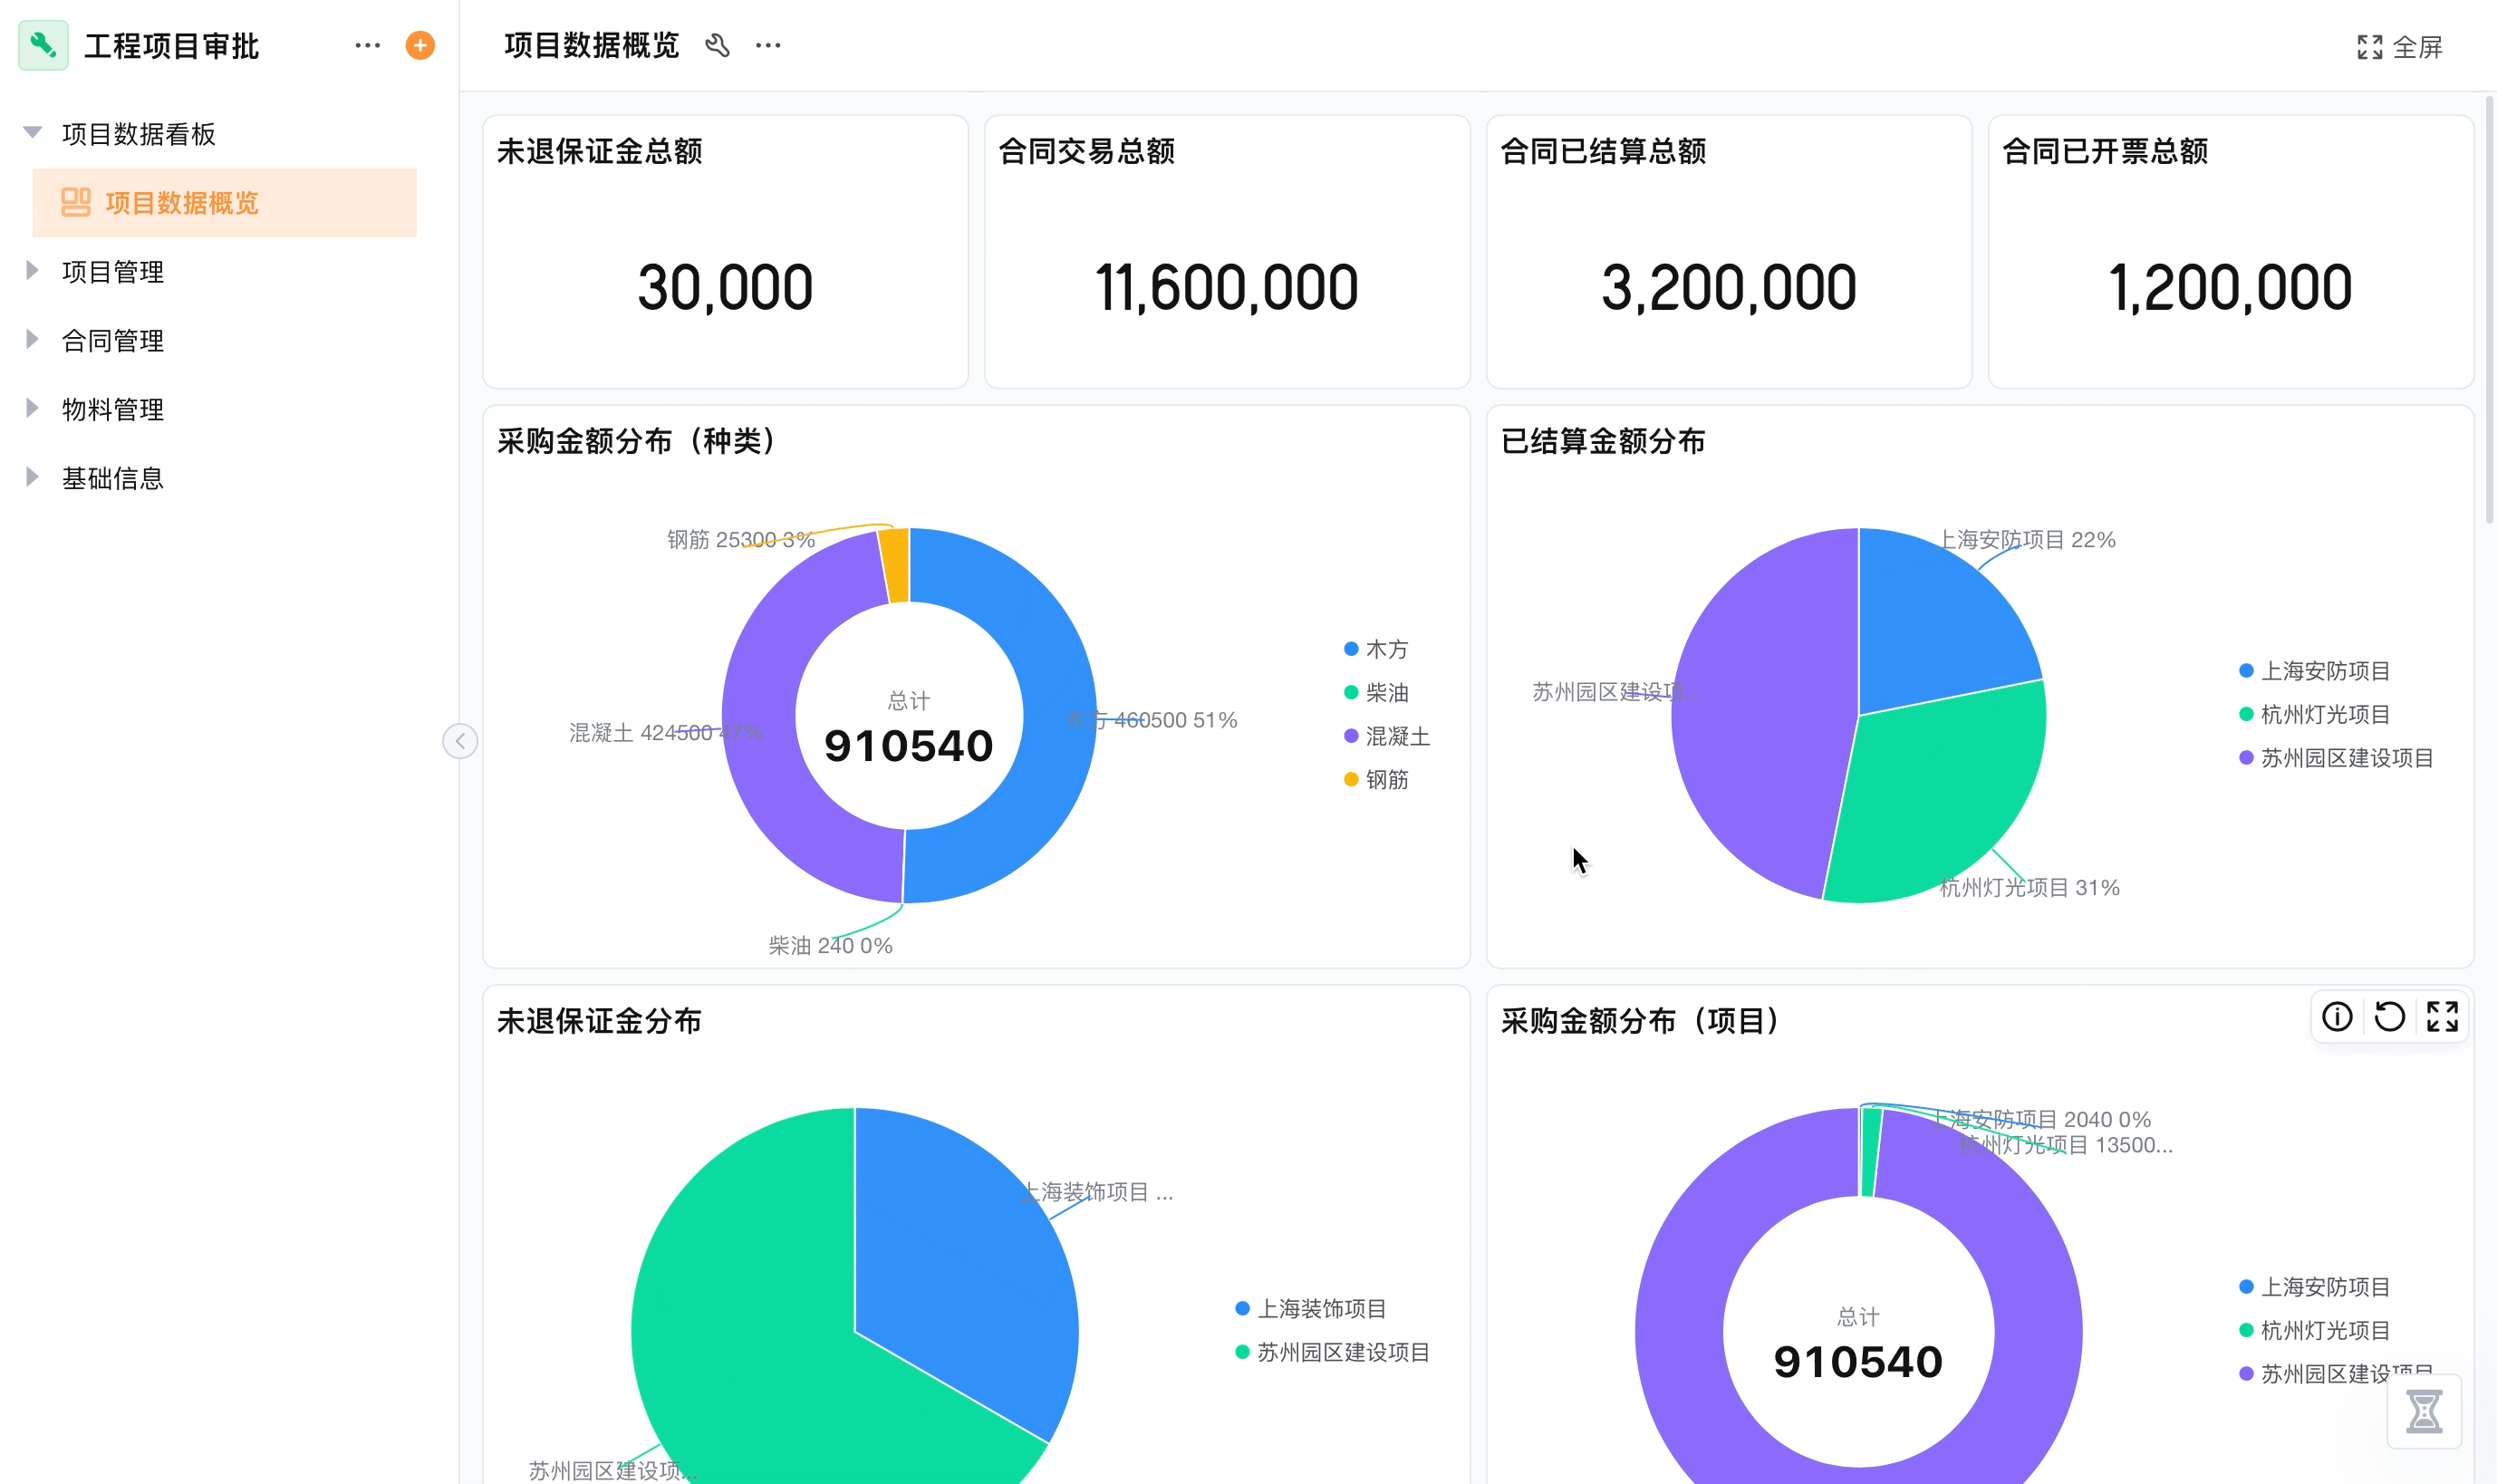Toggle 上海装饰项目 legend in 未退保证金分布

tap(1310, 1309)
